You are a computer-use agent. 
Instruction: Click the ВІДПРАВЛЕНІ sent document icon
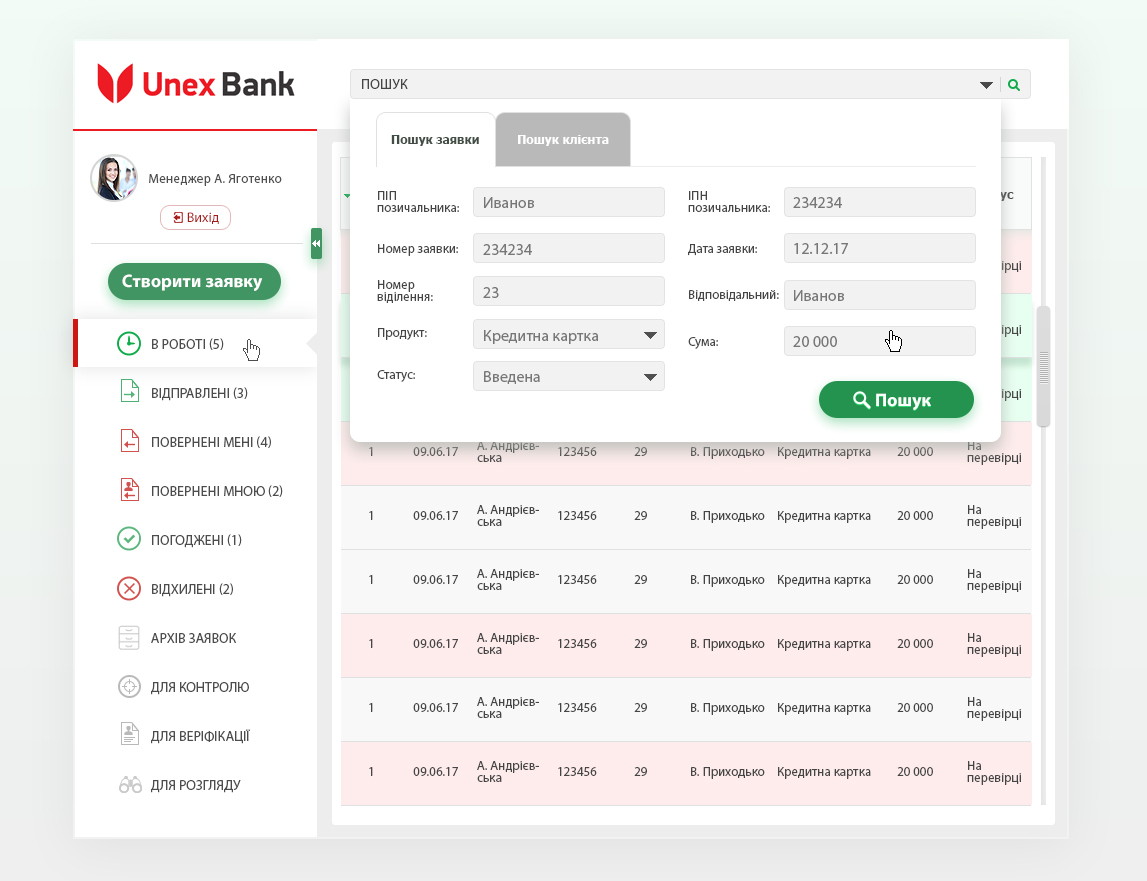pyautogui.click(x=129, y=393)
